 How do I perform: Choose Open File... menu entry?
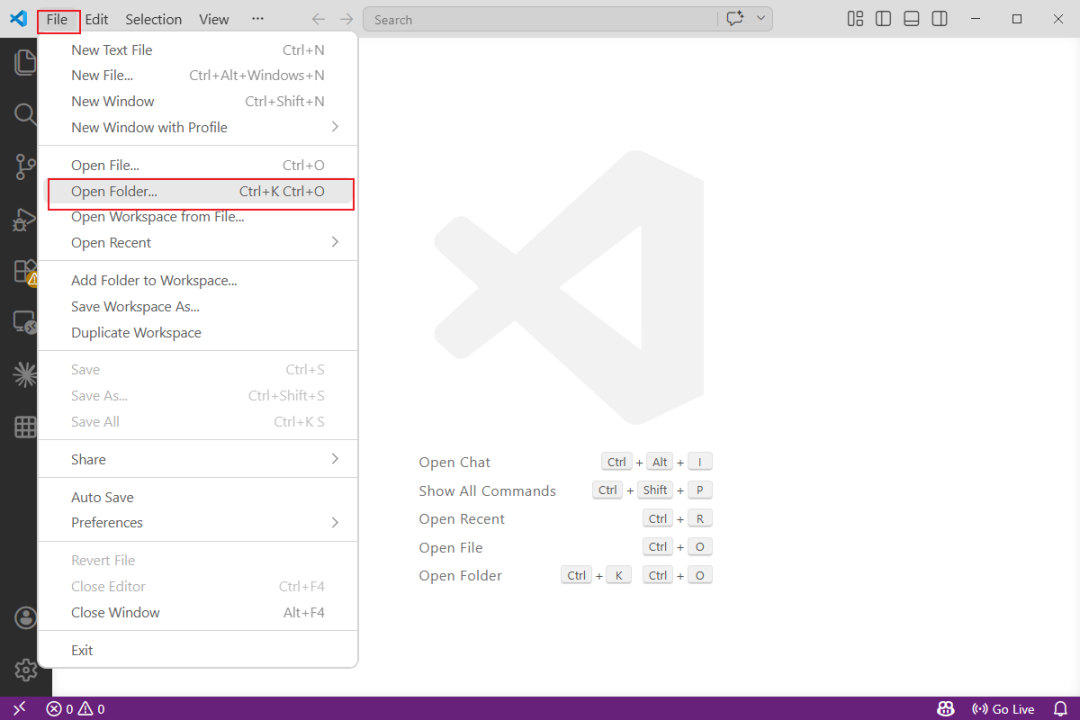198,165
